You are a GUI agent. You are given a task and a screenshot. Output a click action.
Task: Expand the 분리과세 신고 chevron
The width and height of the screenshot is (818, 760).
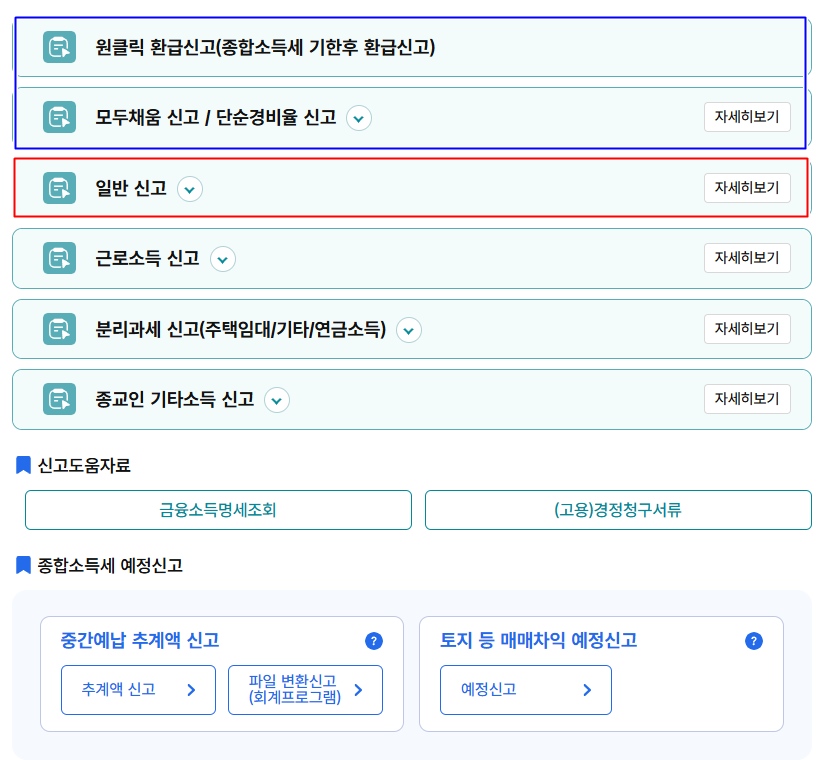click(x=409, y=329)
